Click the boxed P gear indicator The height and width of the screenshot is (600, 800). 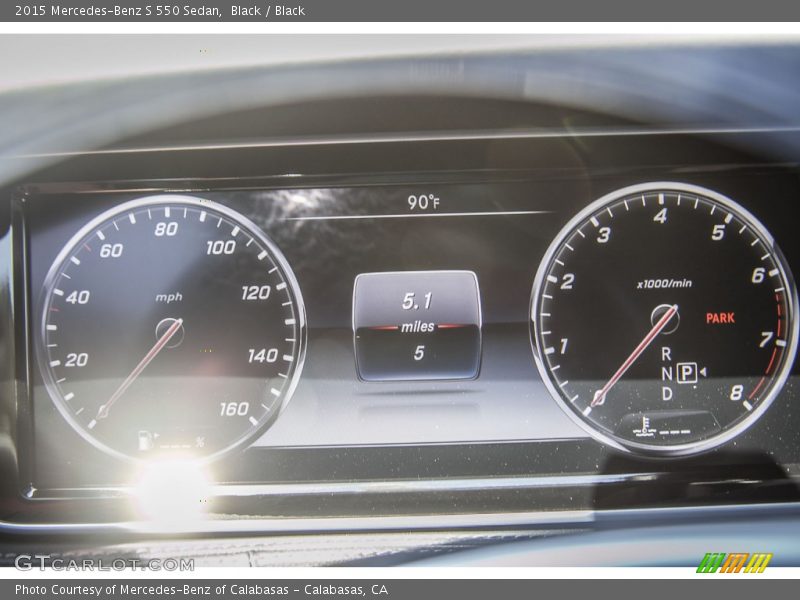[x=687, y=372]
